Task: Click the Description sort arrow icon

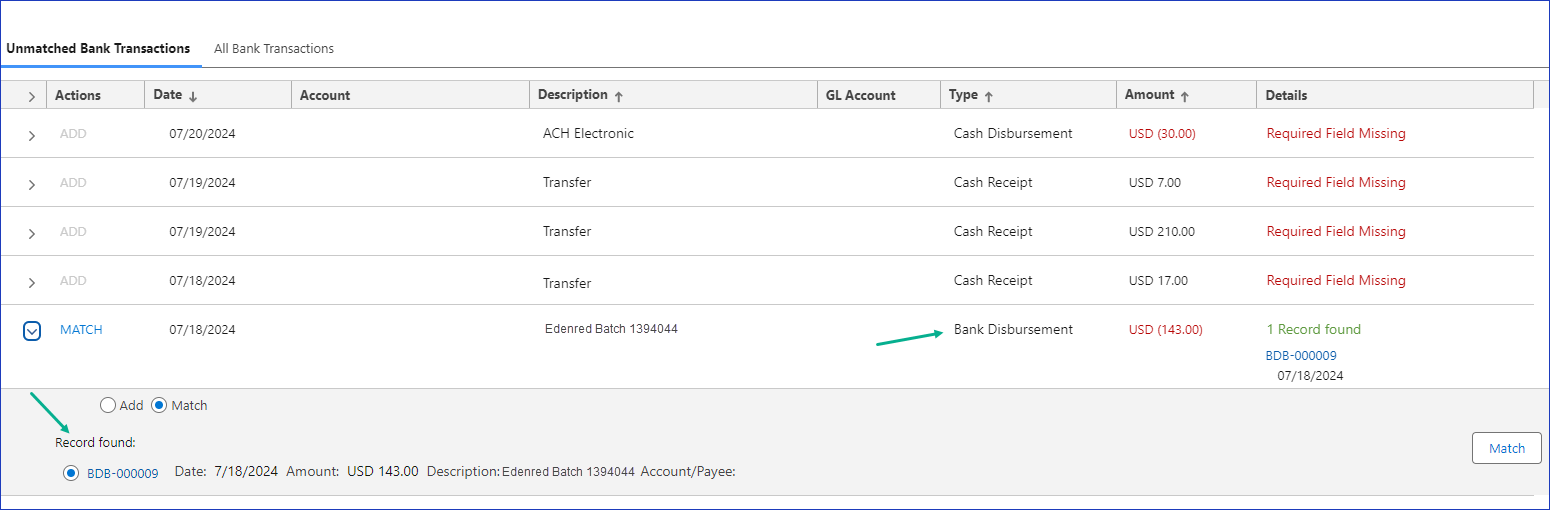Action: click(619, 96)
